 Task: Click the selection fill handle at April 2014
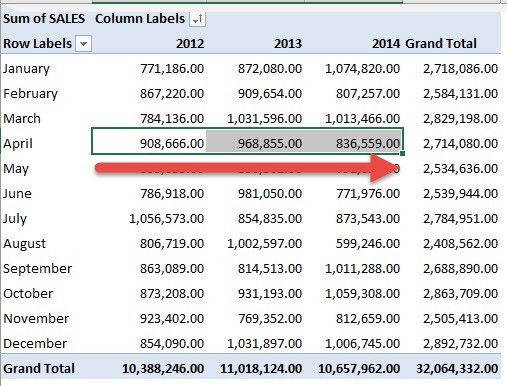coord(403,153)
